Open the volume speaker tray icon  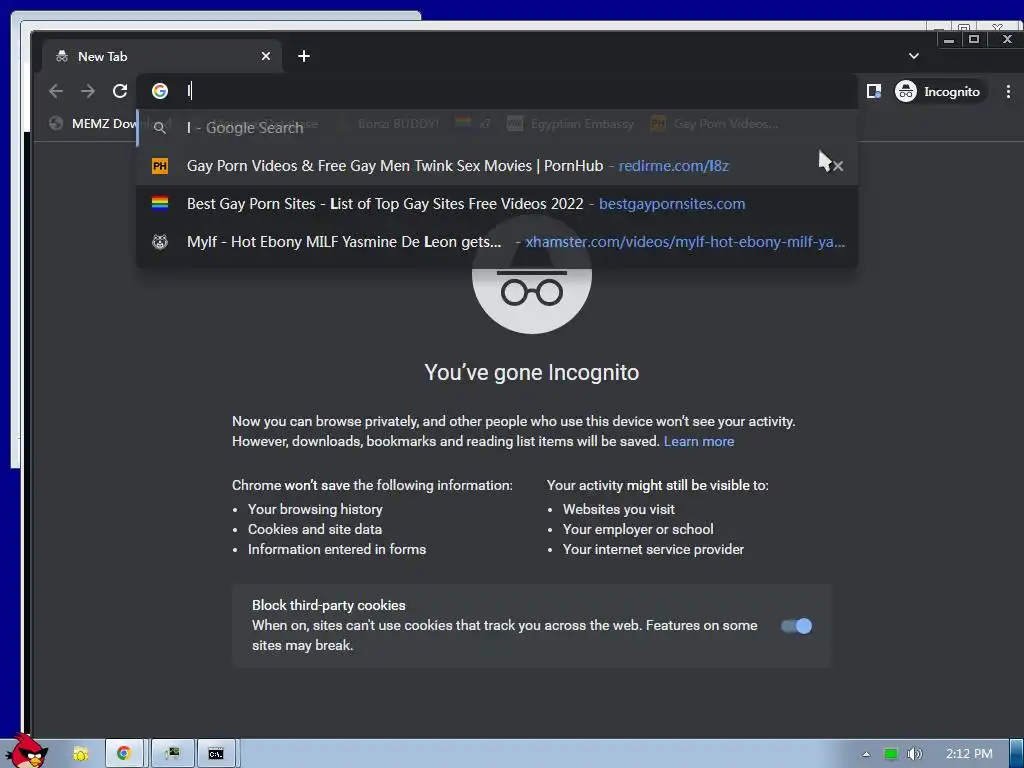coord(914,754)
